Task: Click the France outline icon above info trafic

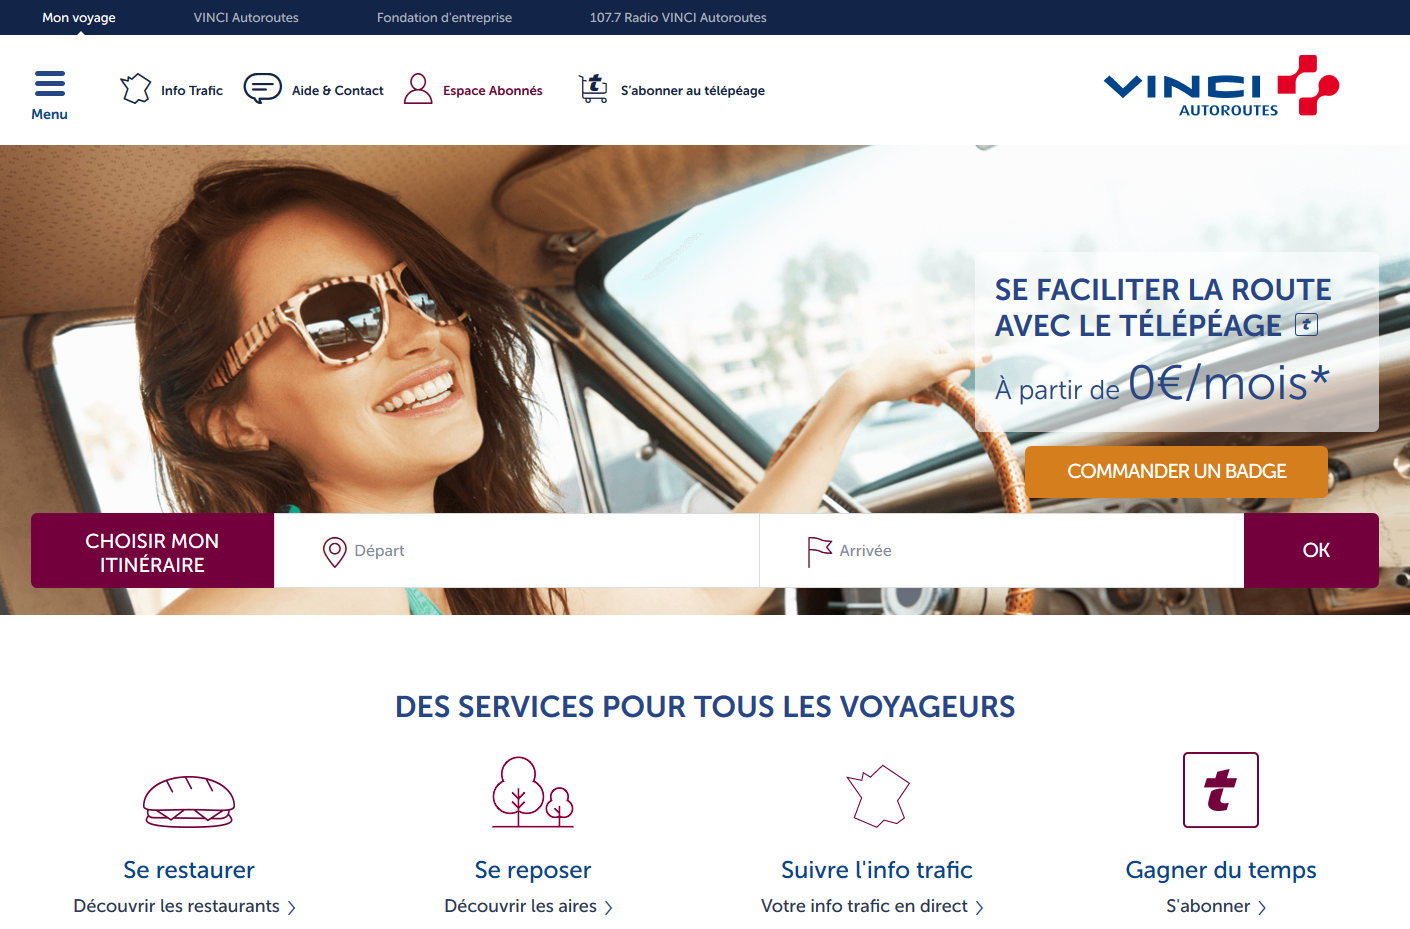Action: 878,796
